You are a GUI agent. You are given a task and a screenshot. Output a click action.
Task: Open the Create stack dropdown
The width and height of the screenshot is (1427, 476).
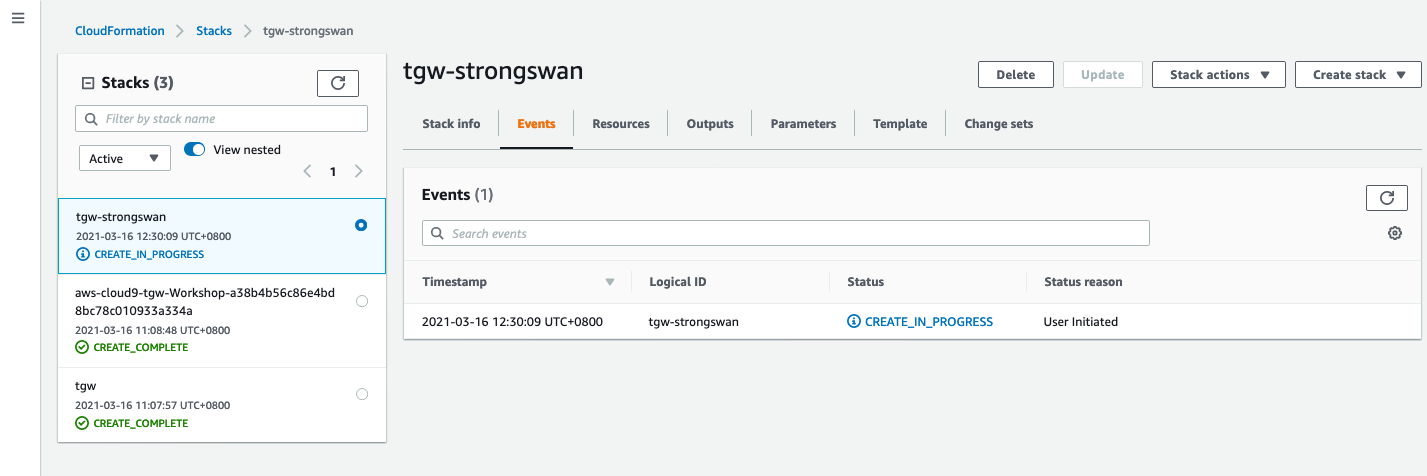(1357, 75)
